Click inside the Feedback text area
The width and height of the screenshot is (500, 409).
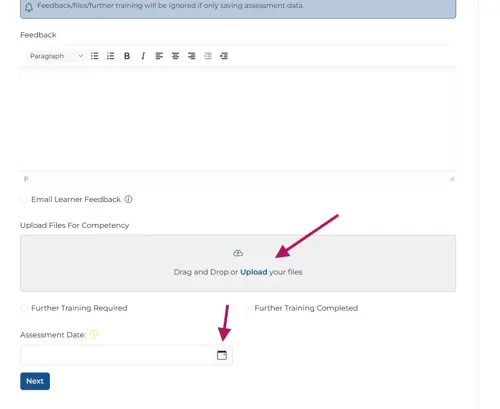(x=238, y=120)
